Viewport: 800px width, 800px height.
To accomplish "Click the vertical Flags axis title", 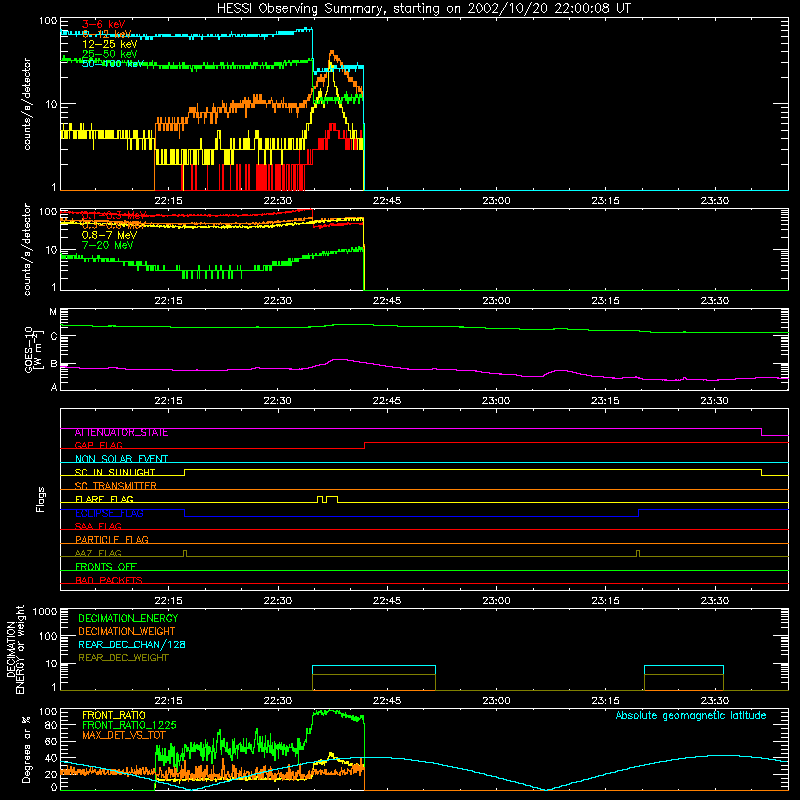I will tap(41, 499).
